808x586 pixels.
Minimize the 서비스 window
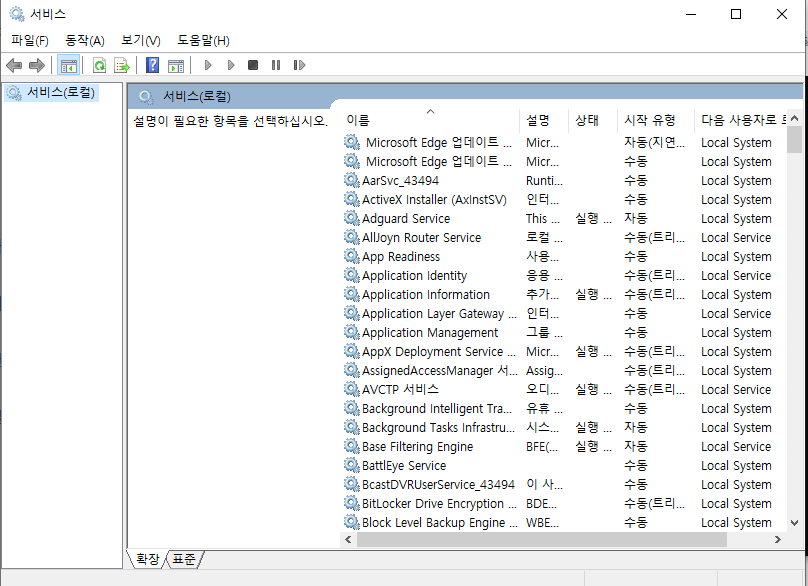pyautogui.click(x=691, y=14)
